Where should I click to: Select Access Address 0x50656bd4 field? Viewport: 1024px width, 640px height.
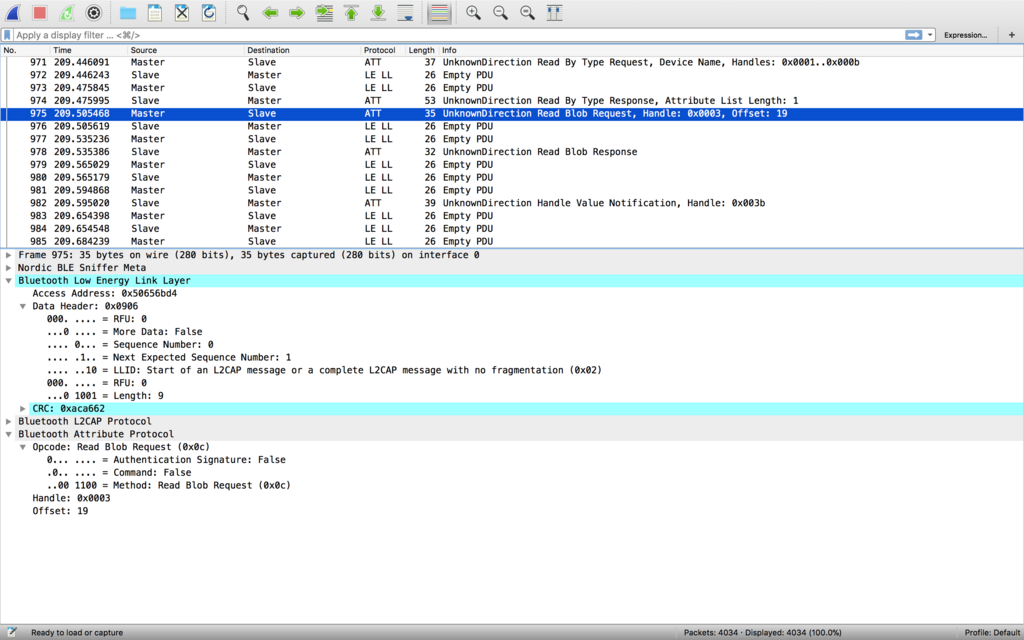click(104, 294)
